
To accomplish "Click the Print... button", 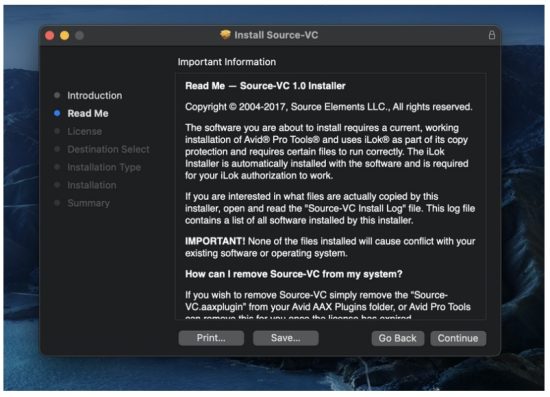I will [211, 338].
